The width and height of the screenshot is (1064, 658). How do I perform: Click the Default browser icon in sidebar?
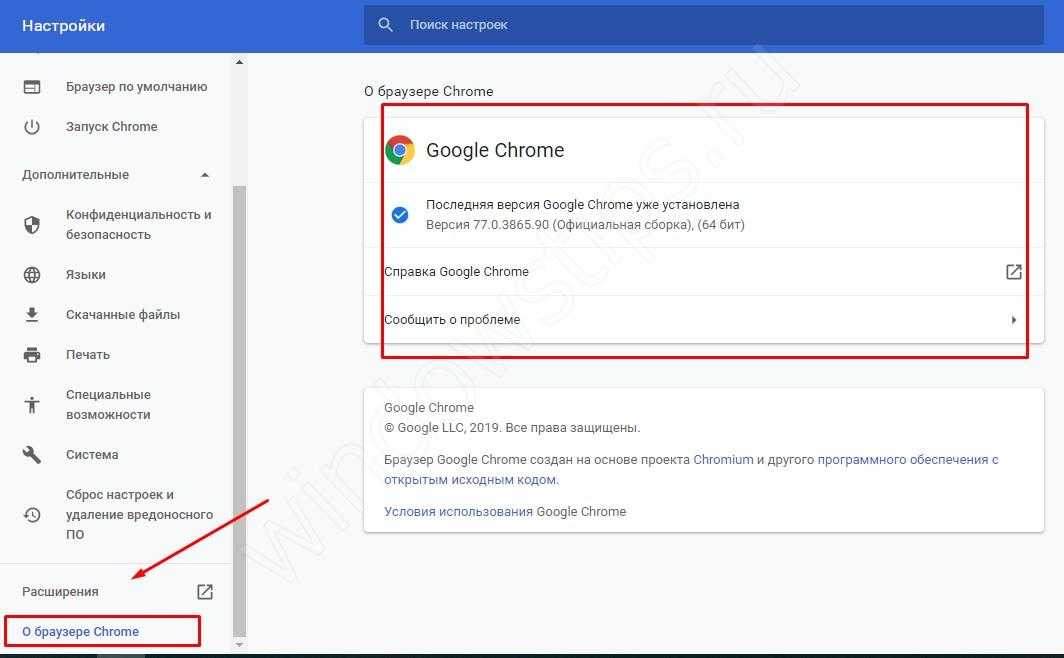(32, 87)
